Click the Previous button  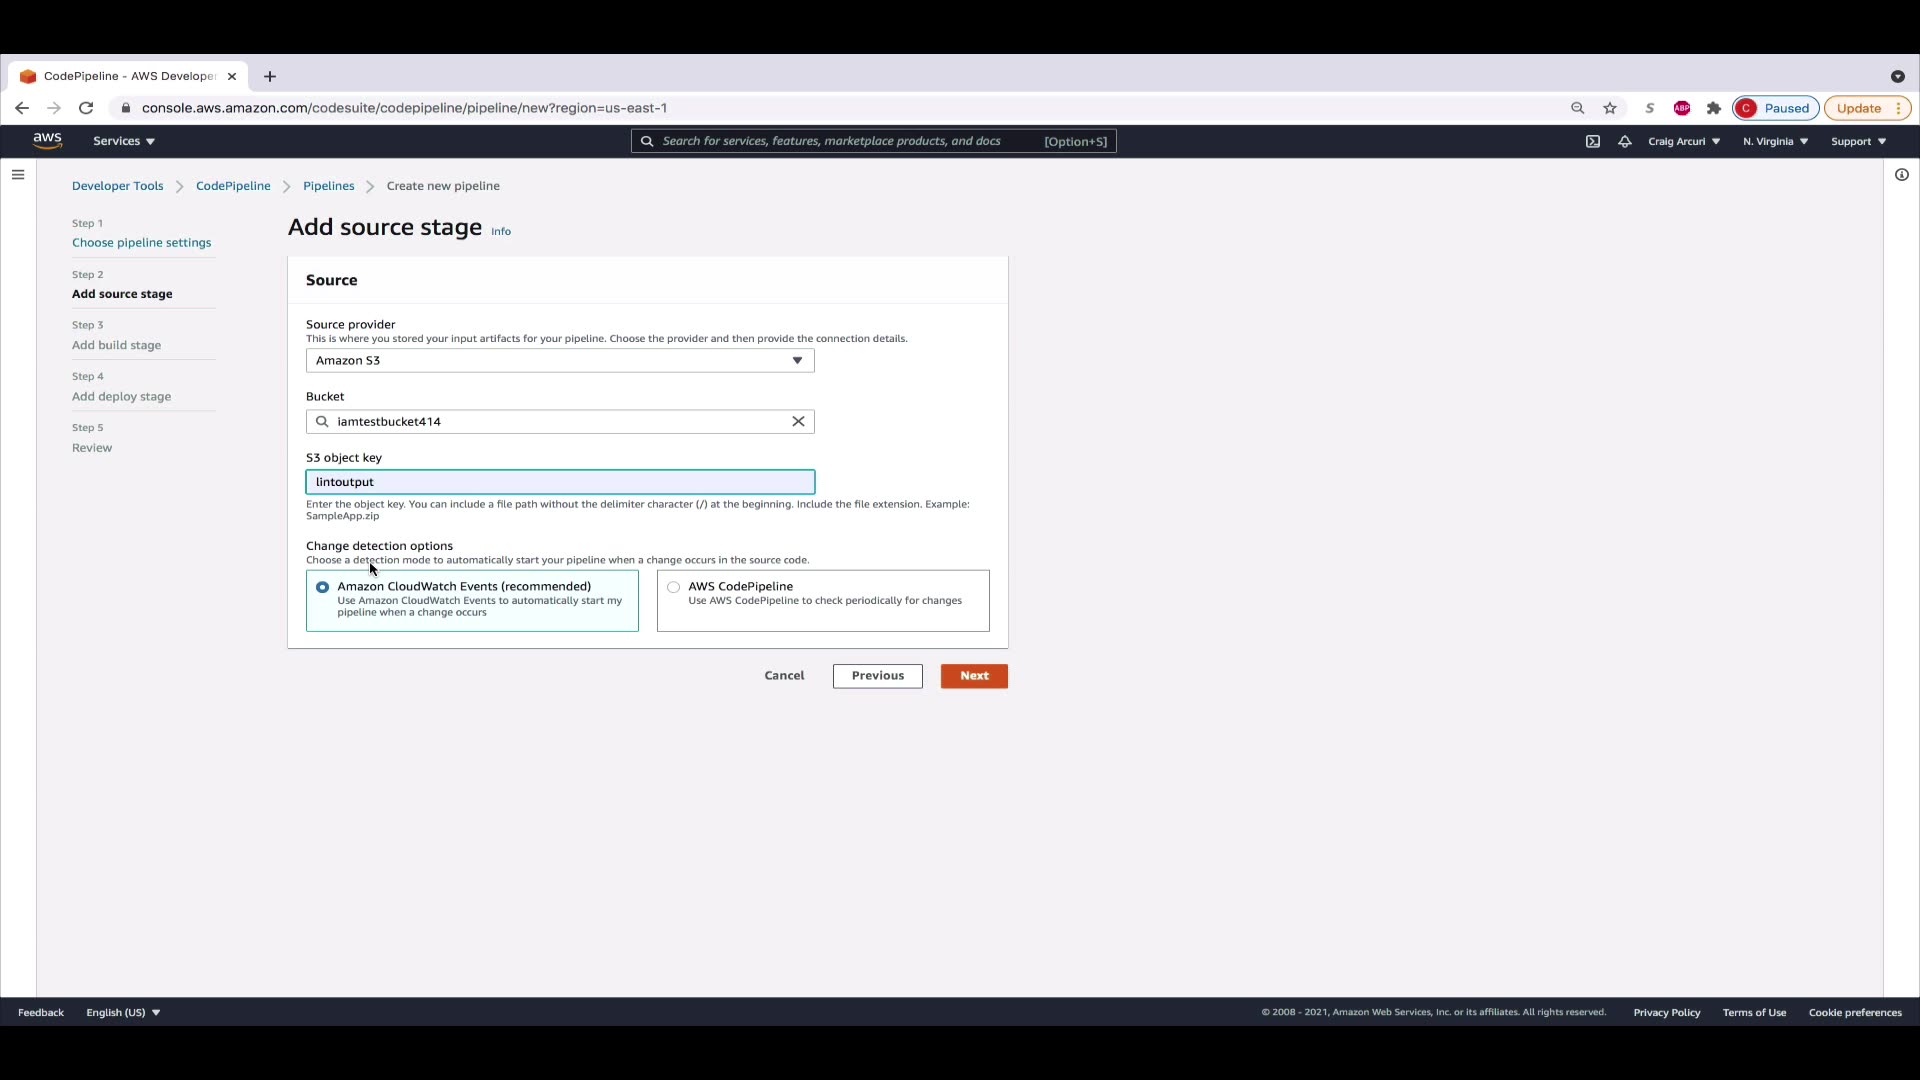click(x=877, y=676)
